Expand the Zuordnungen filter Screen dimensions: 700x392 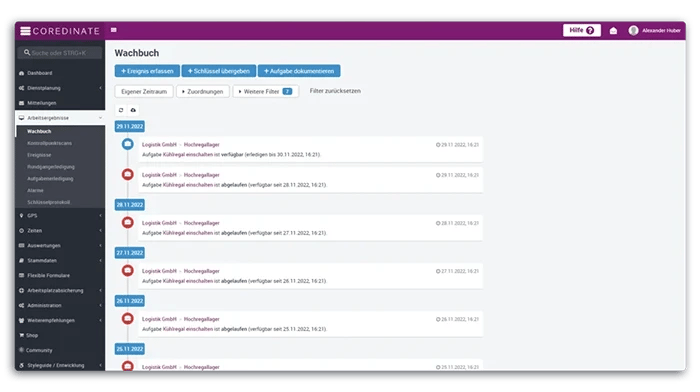click(x=203, y=92)
